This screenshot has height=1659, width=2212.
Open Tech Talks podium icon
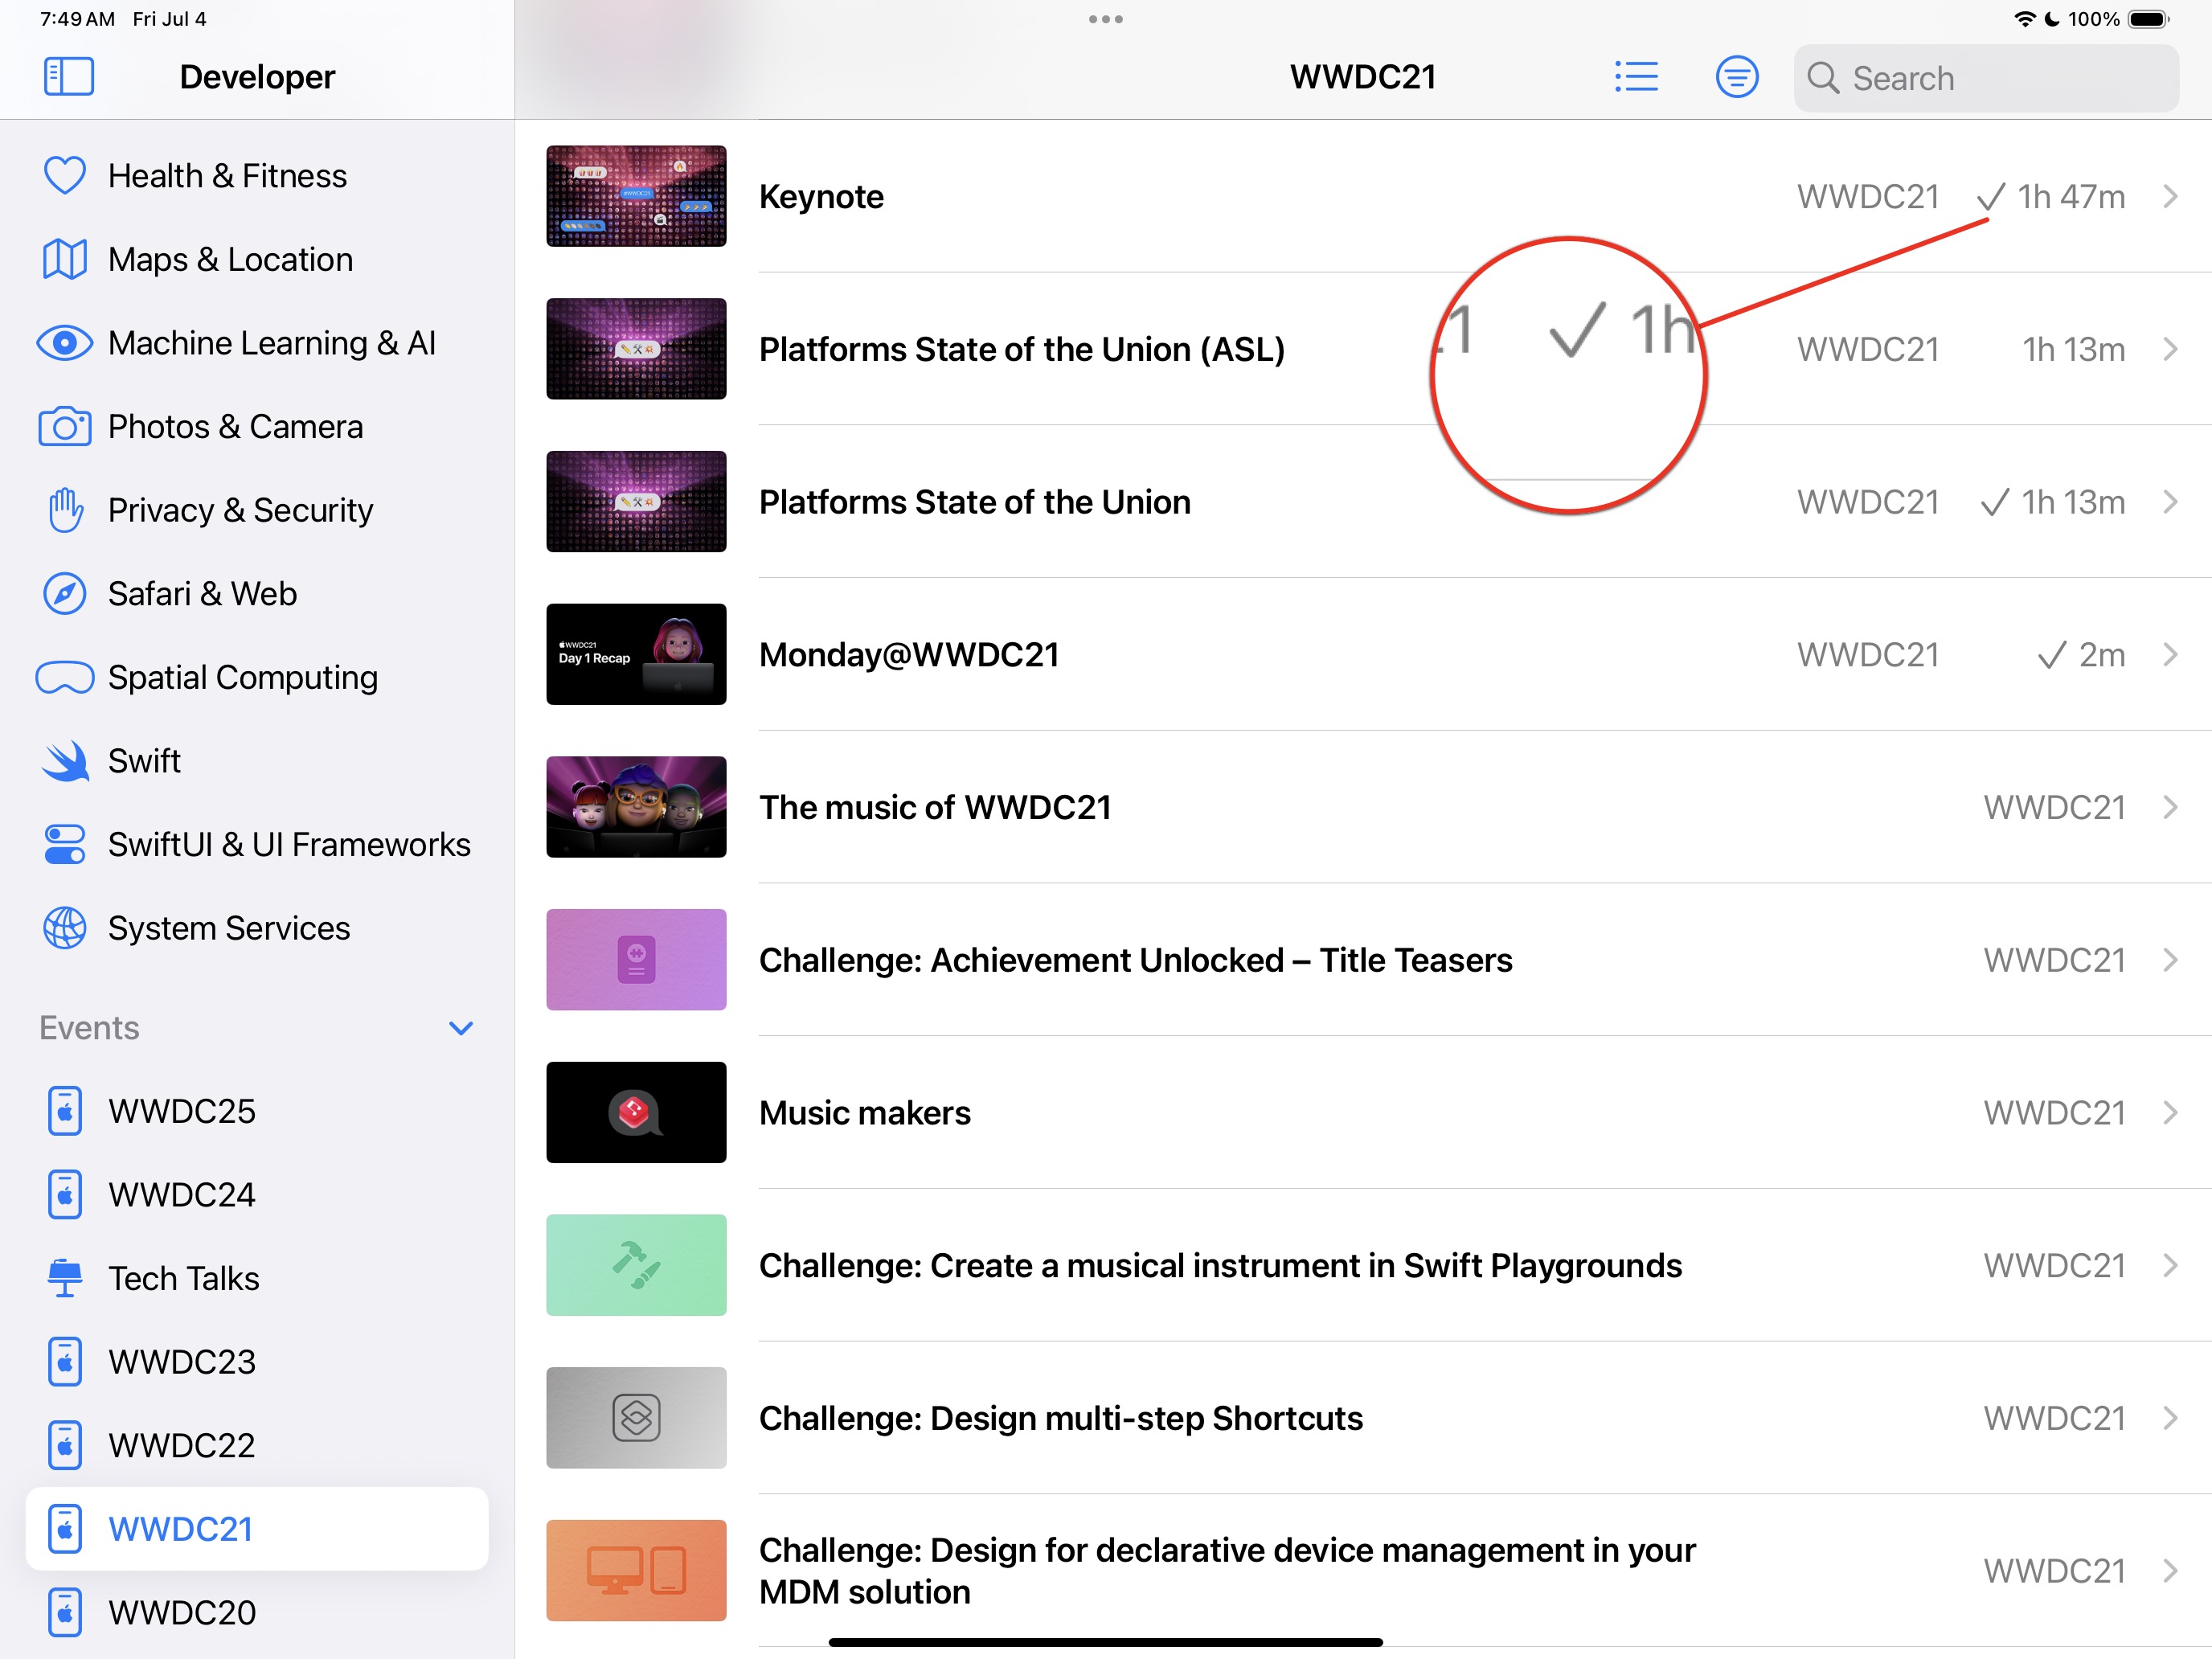(x=65, y=1278)
